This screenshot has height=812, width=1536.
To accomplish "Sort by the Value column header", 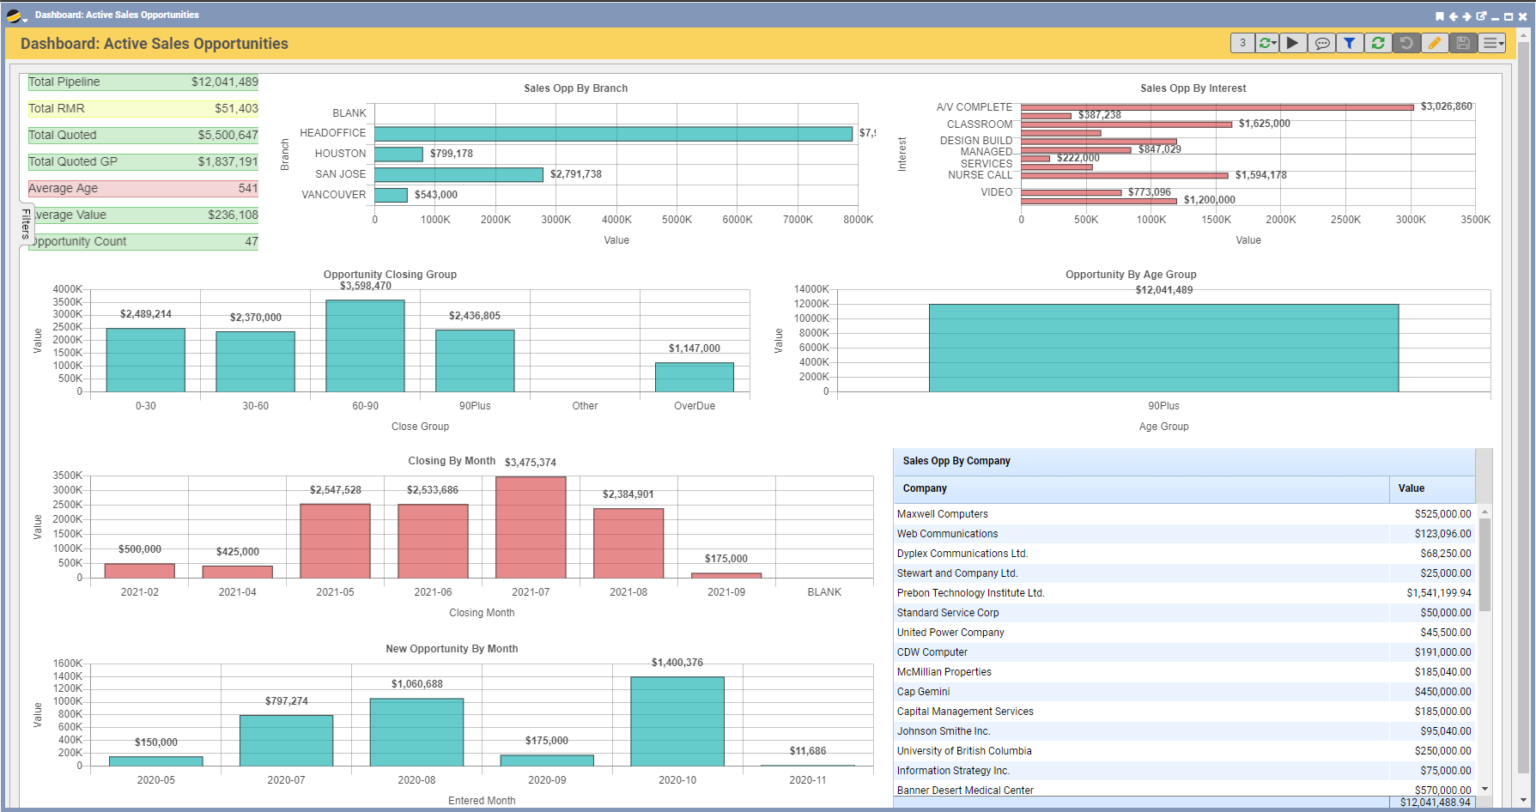I will 1432,489.
